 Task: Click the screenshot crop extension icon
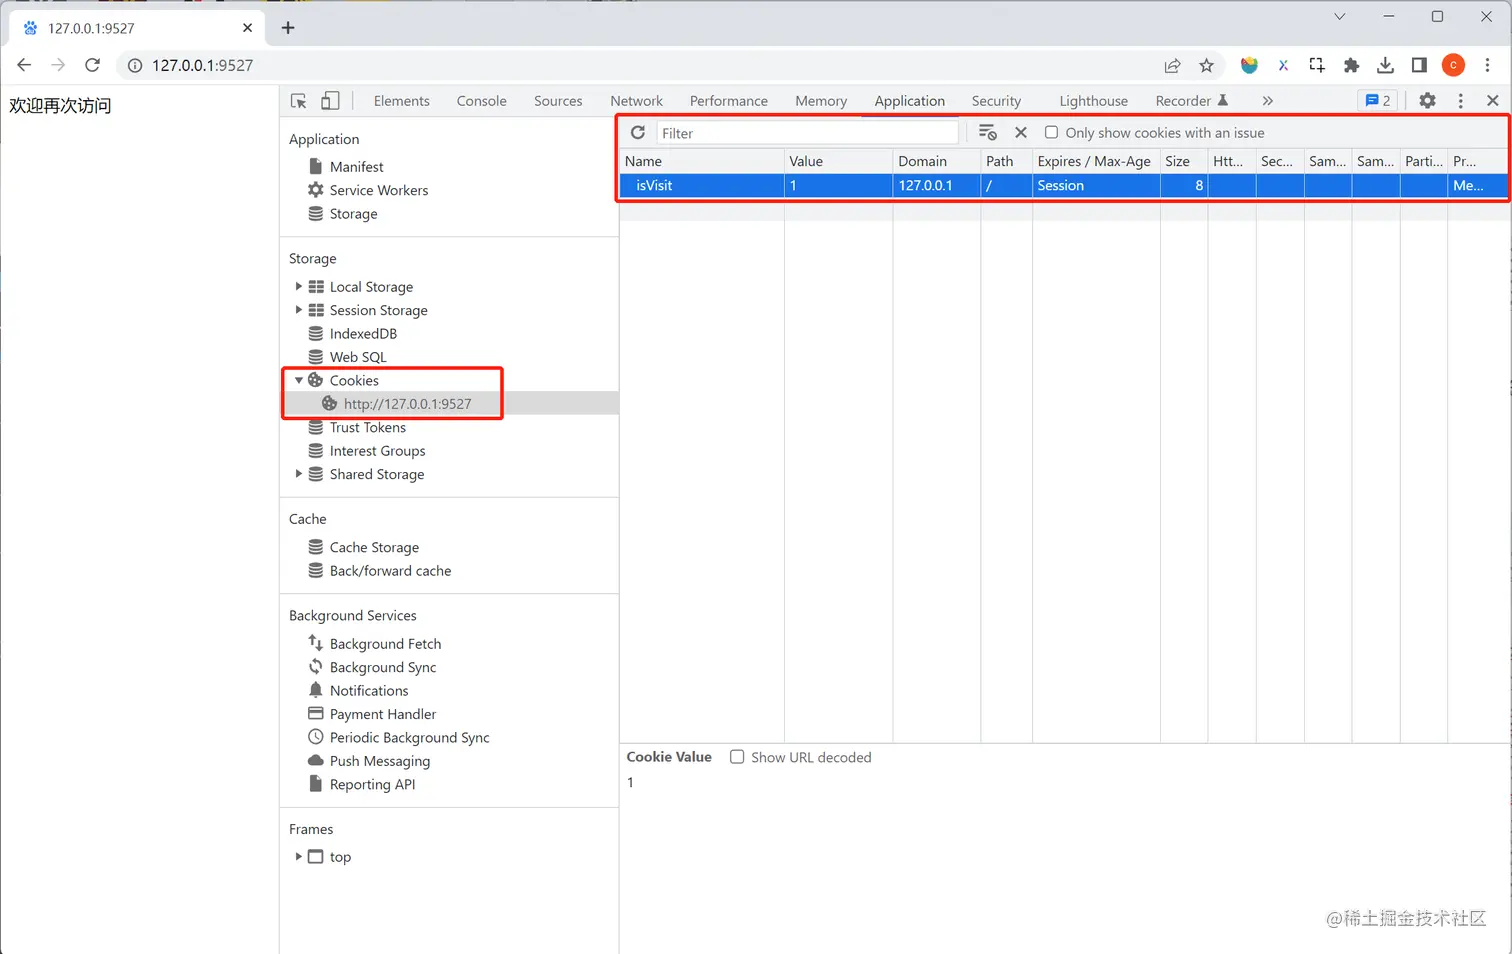tap(1317, 65)
